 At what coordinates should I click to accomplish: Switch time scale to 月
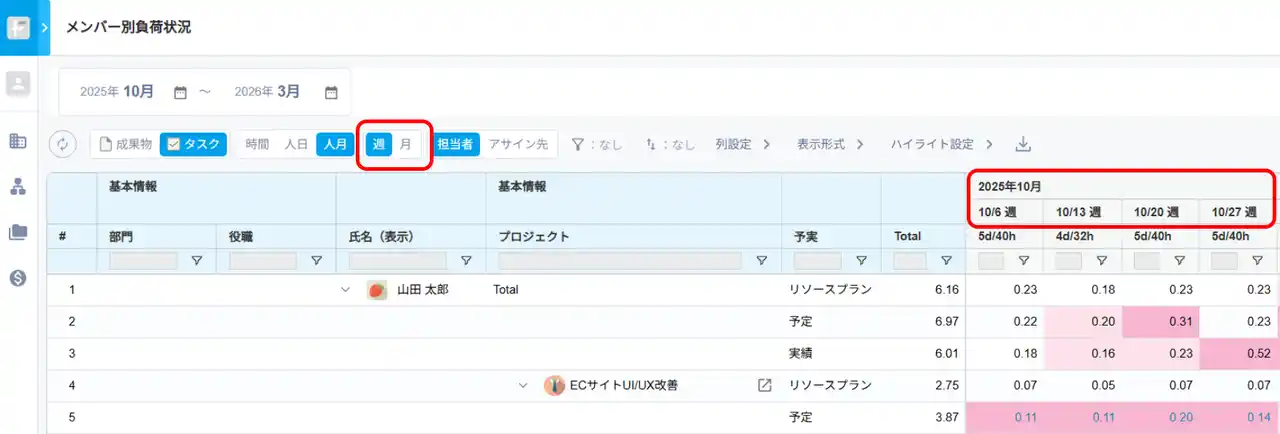pyautogui.click(x=406, y=144)
